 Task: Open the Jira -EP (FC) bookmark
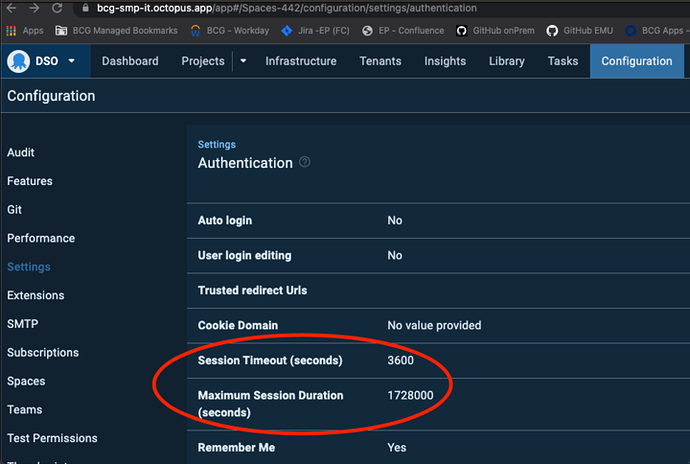(316, 30)
